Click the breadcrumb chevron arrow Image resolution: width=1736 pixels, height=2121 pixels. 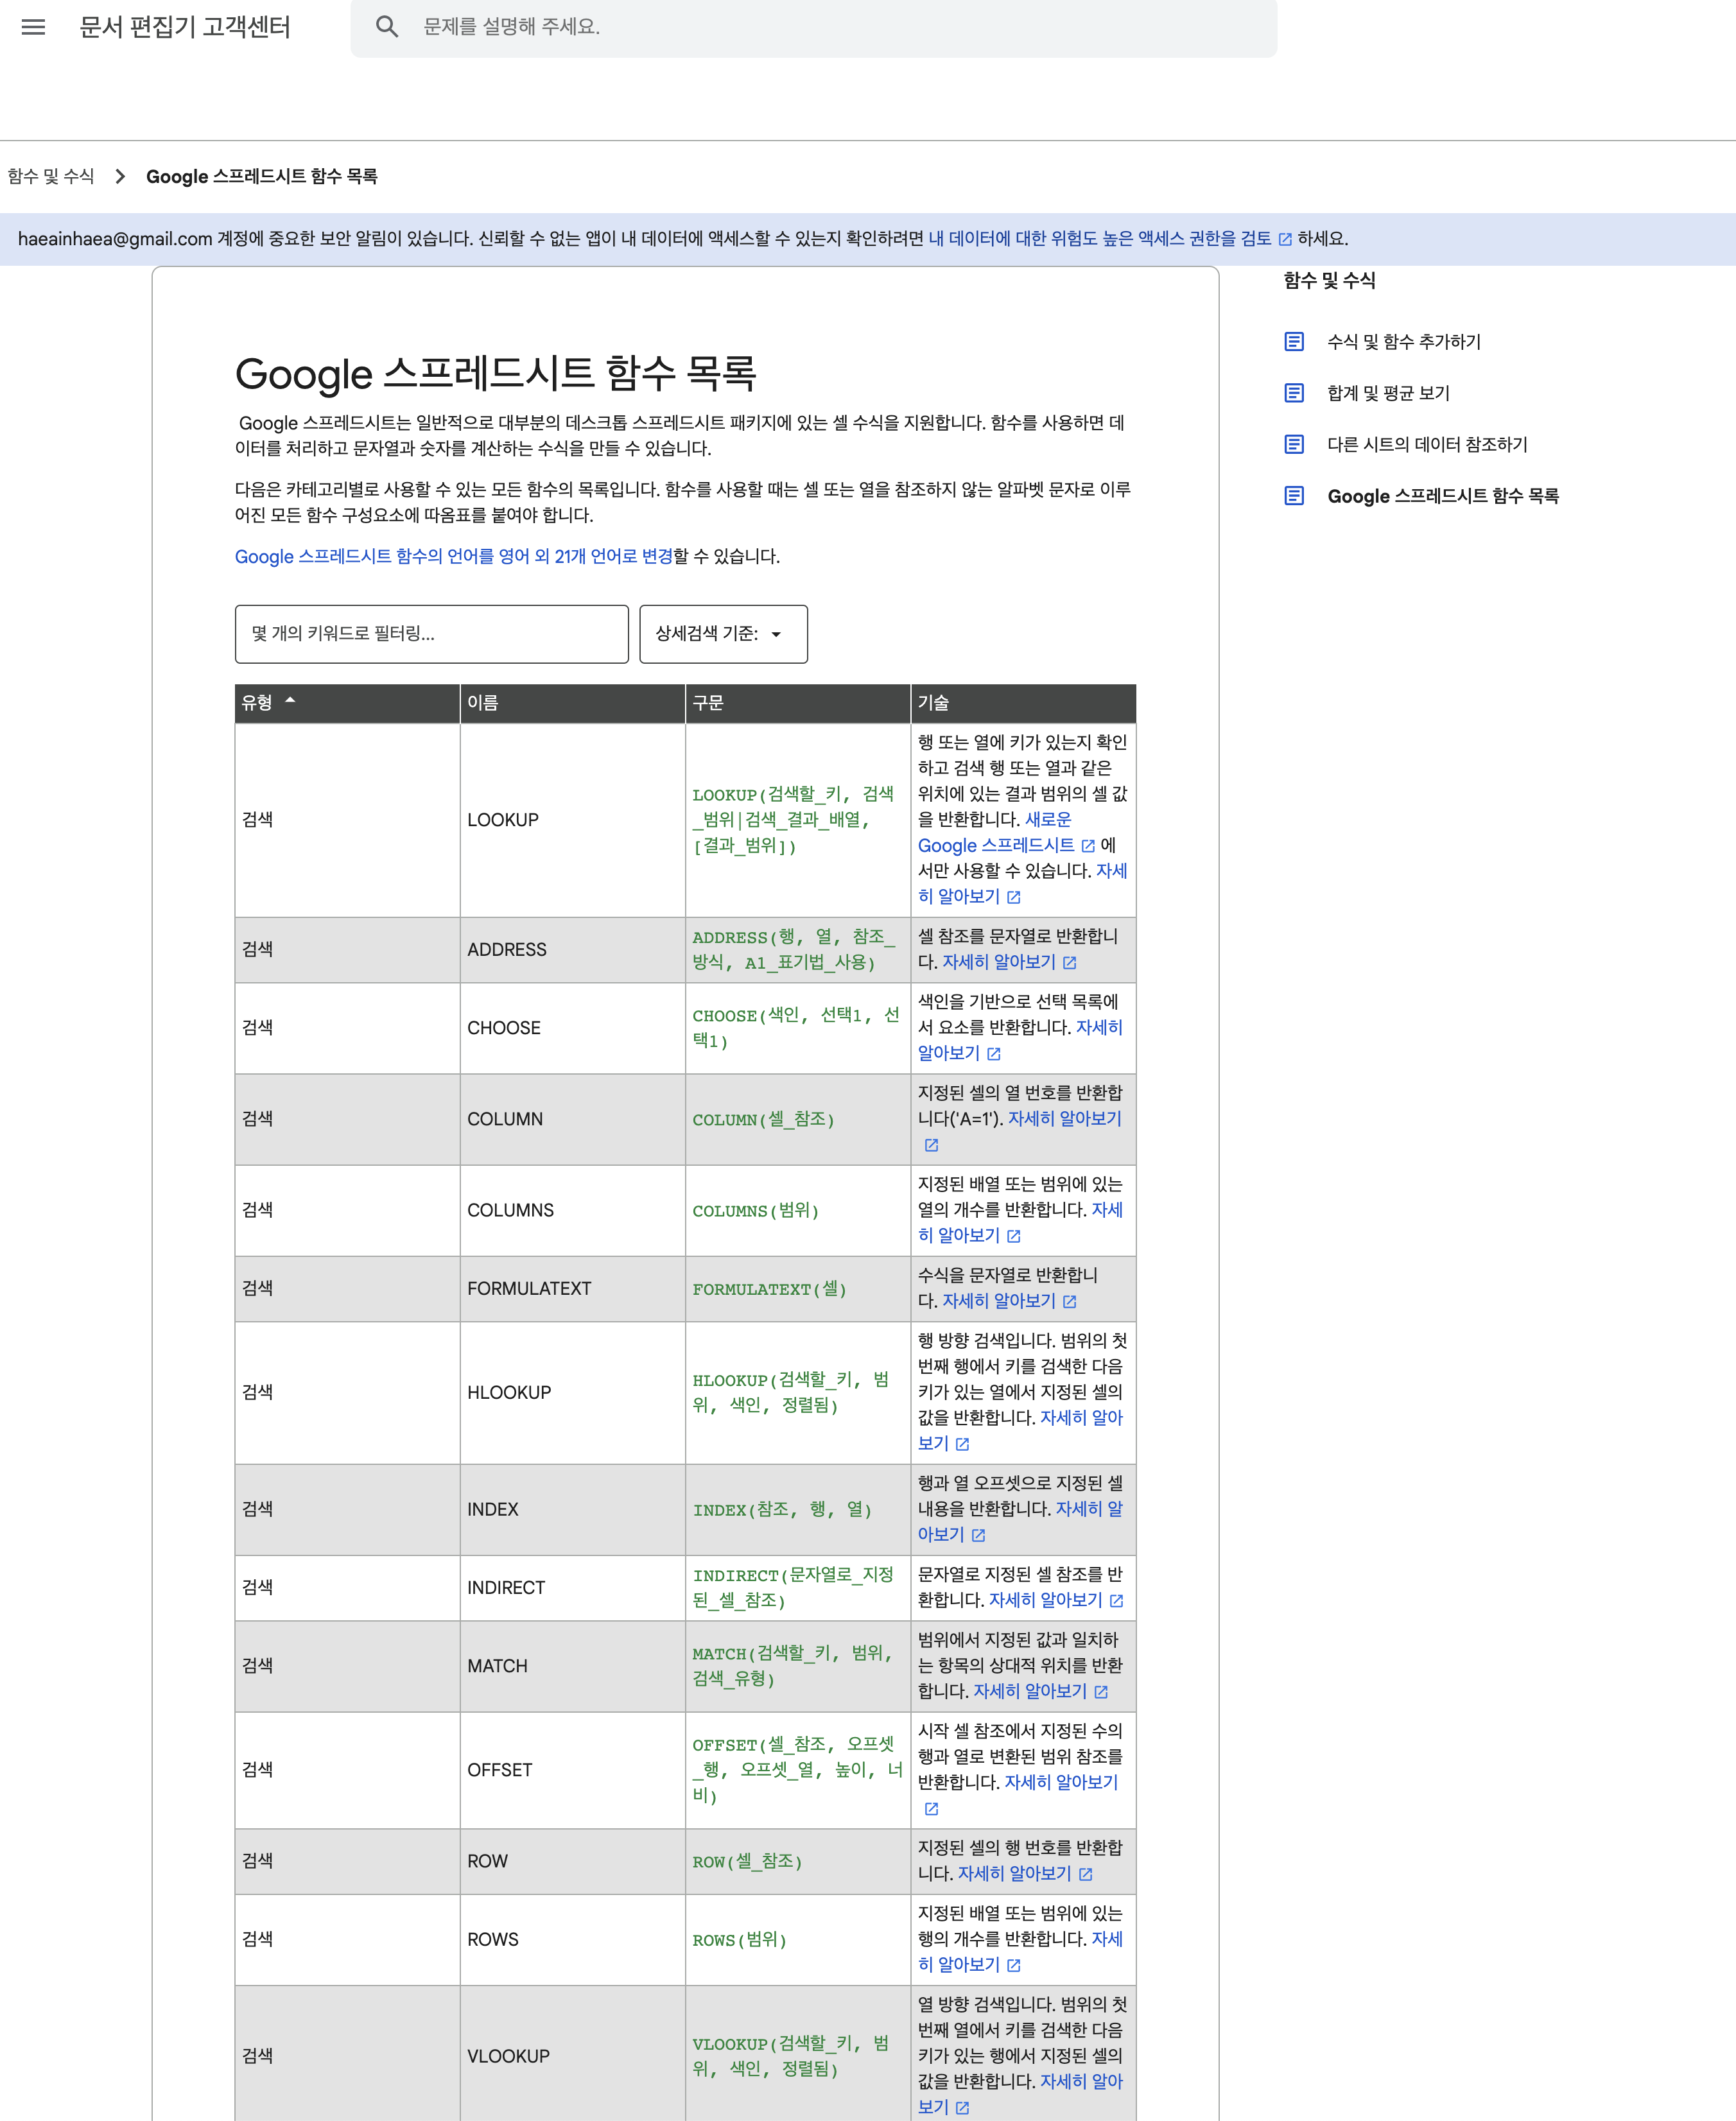(x=120, y=176)
